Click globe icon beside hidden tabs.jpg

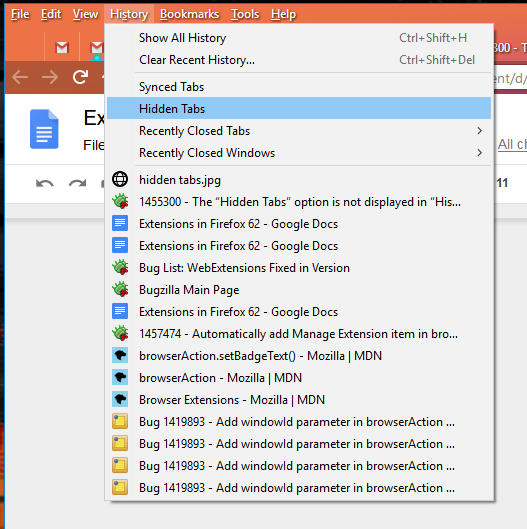(x=120, y=179)
